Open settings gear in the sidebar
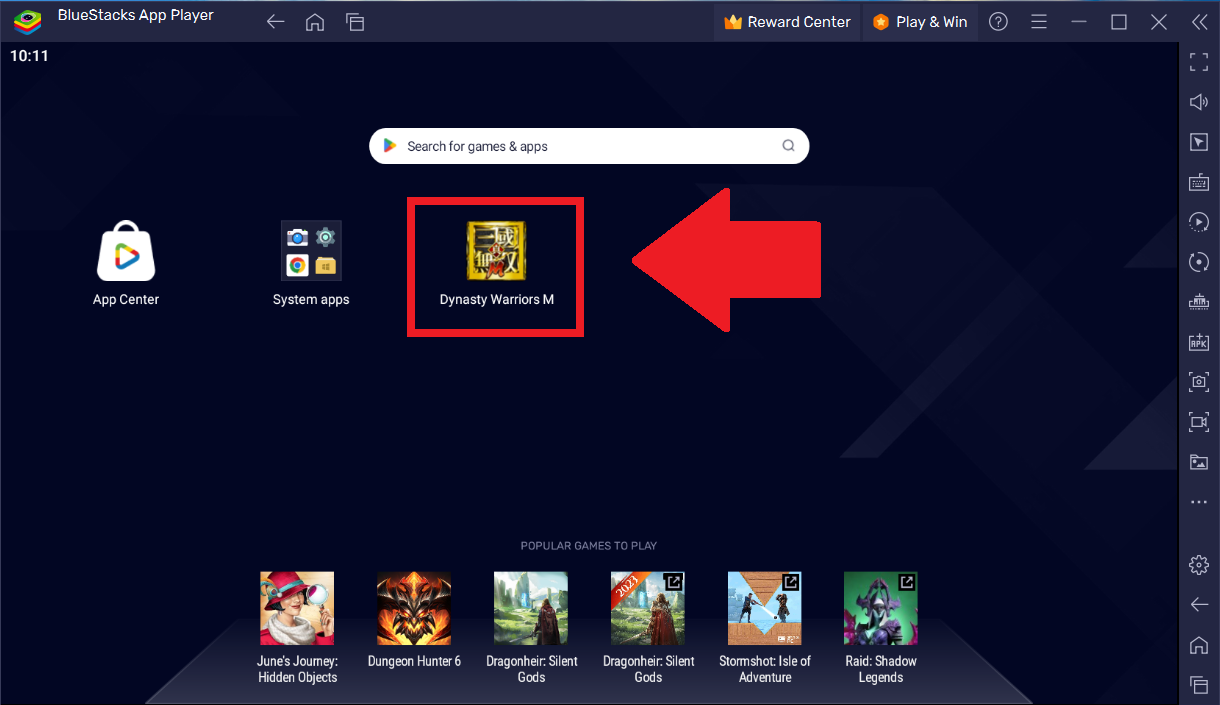The width and height of the screenshot is (1220, 705). coord(1199,565)
